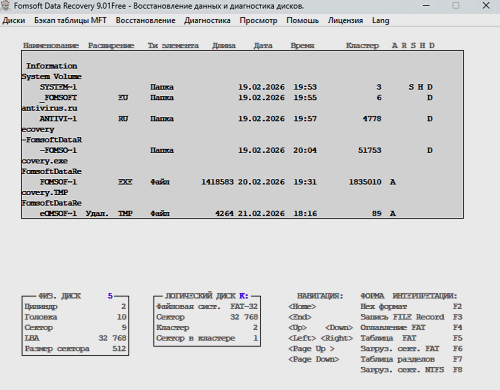Click the A R S H D attributes header

coord(413,45)
